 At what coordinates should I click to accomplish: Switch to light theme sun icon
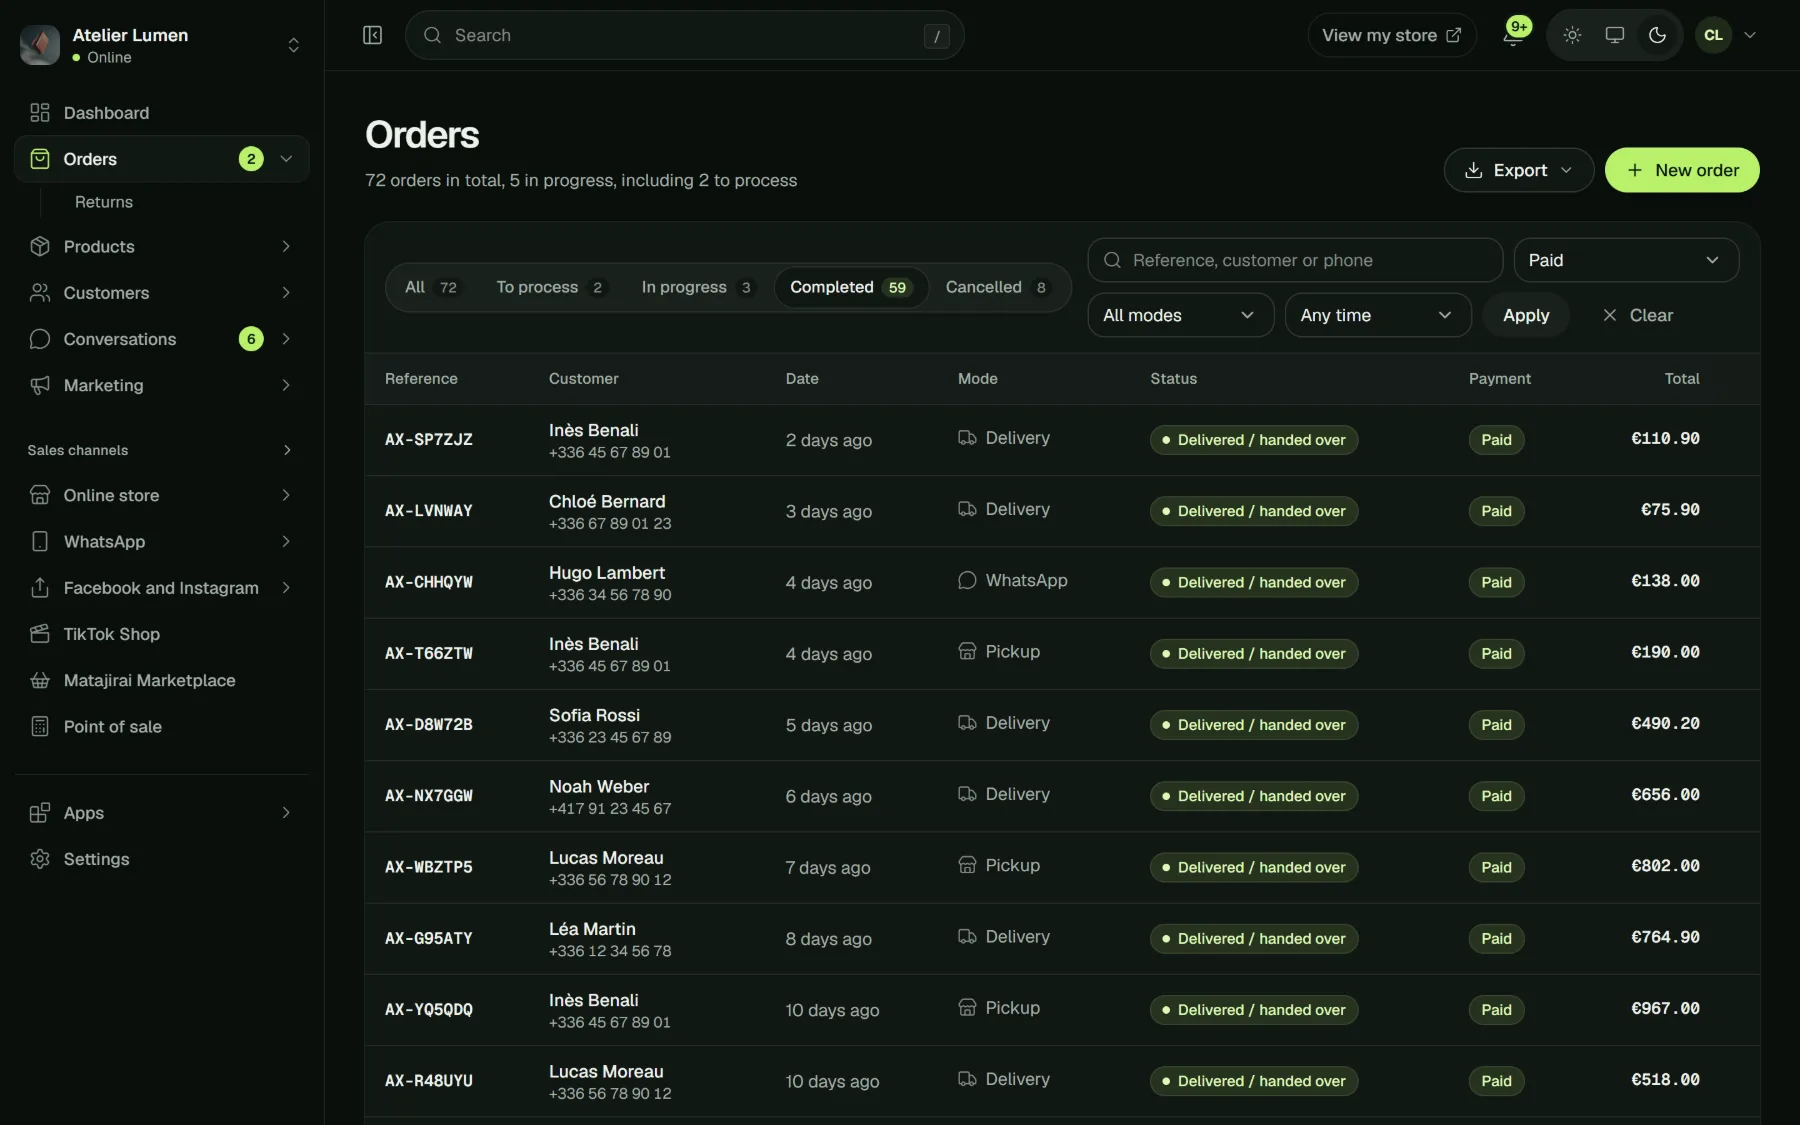(x=1572, y=35)
